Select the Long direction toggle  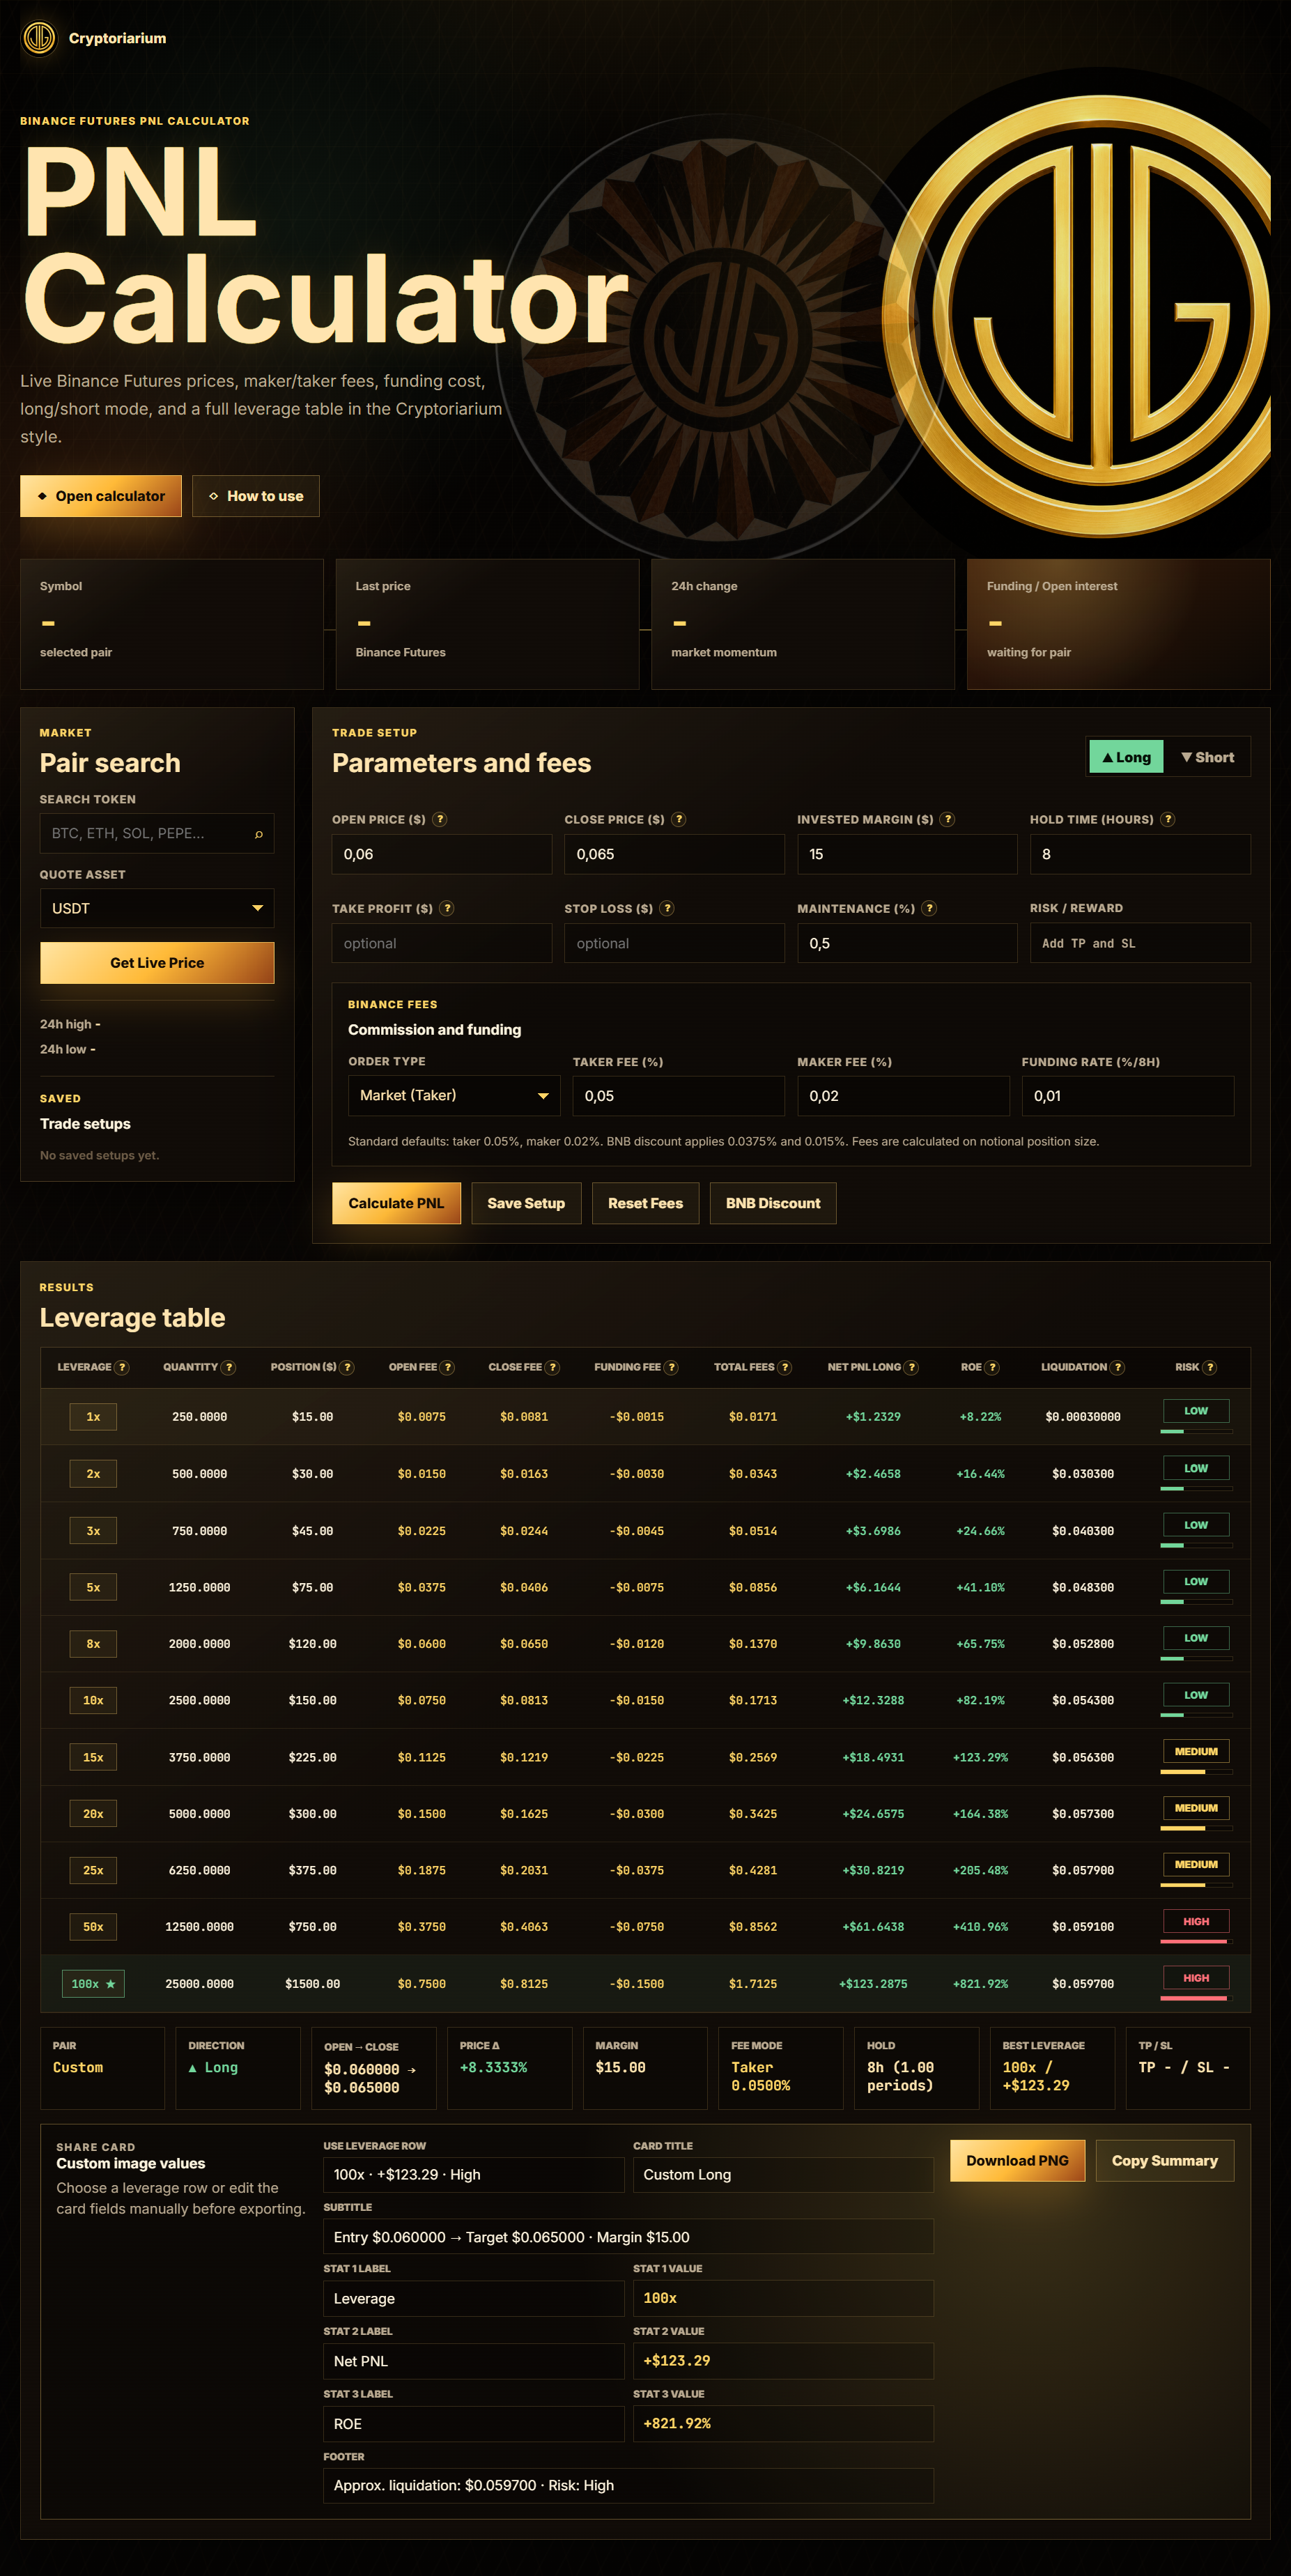tap(1126, 757)
